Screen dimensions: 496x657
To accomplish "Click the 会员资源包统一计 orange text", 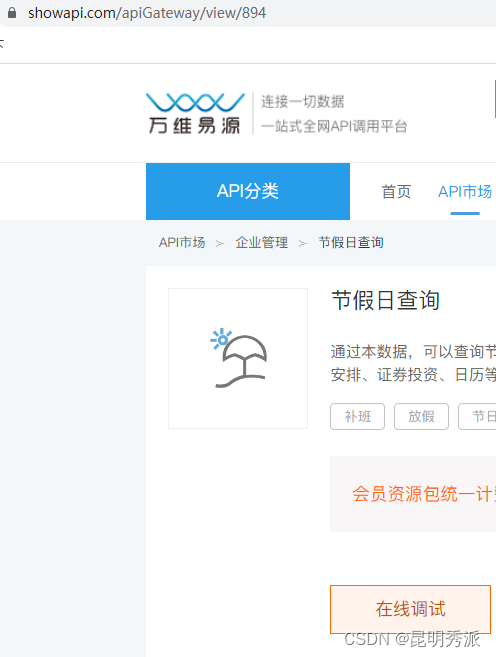I will [x=424, y=494].
